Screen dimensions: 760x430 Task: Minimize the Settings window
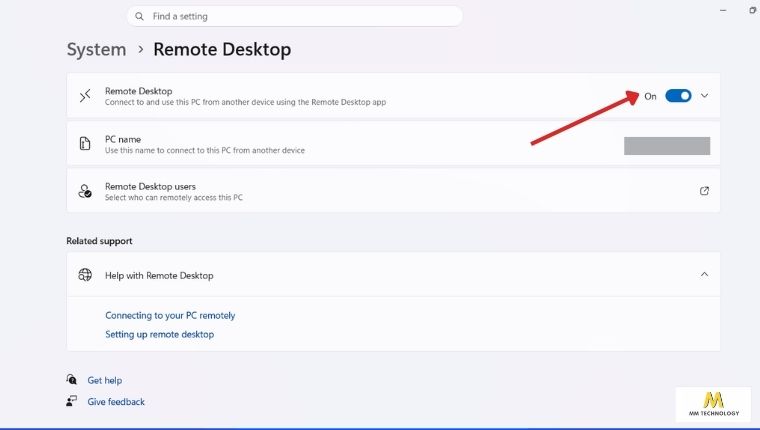pos(723,10)
